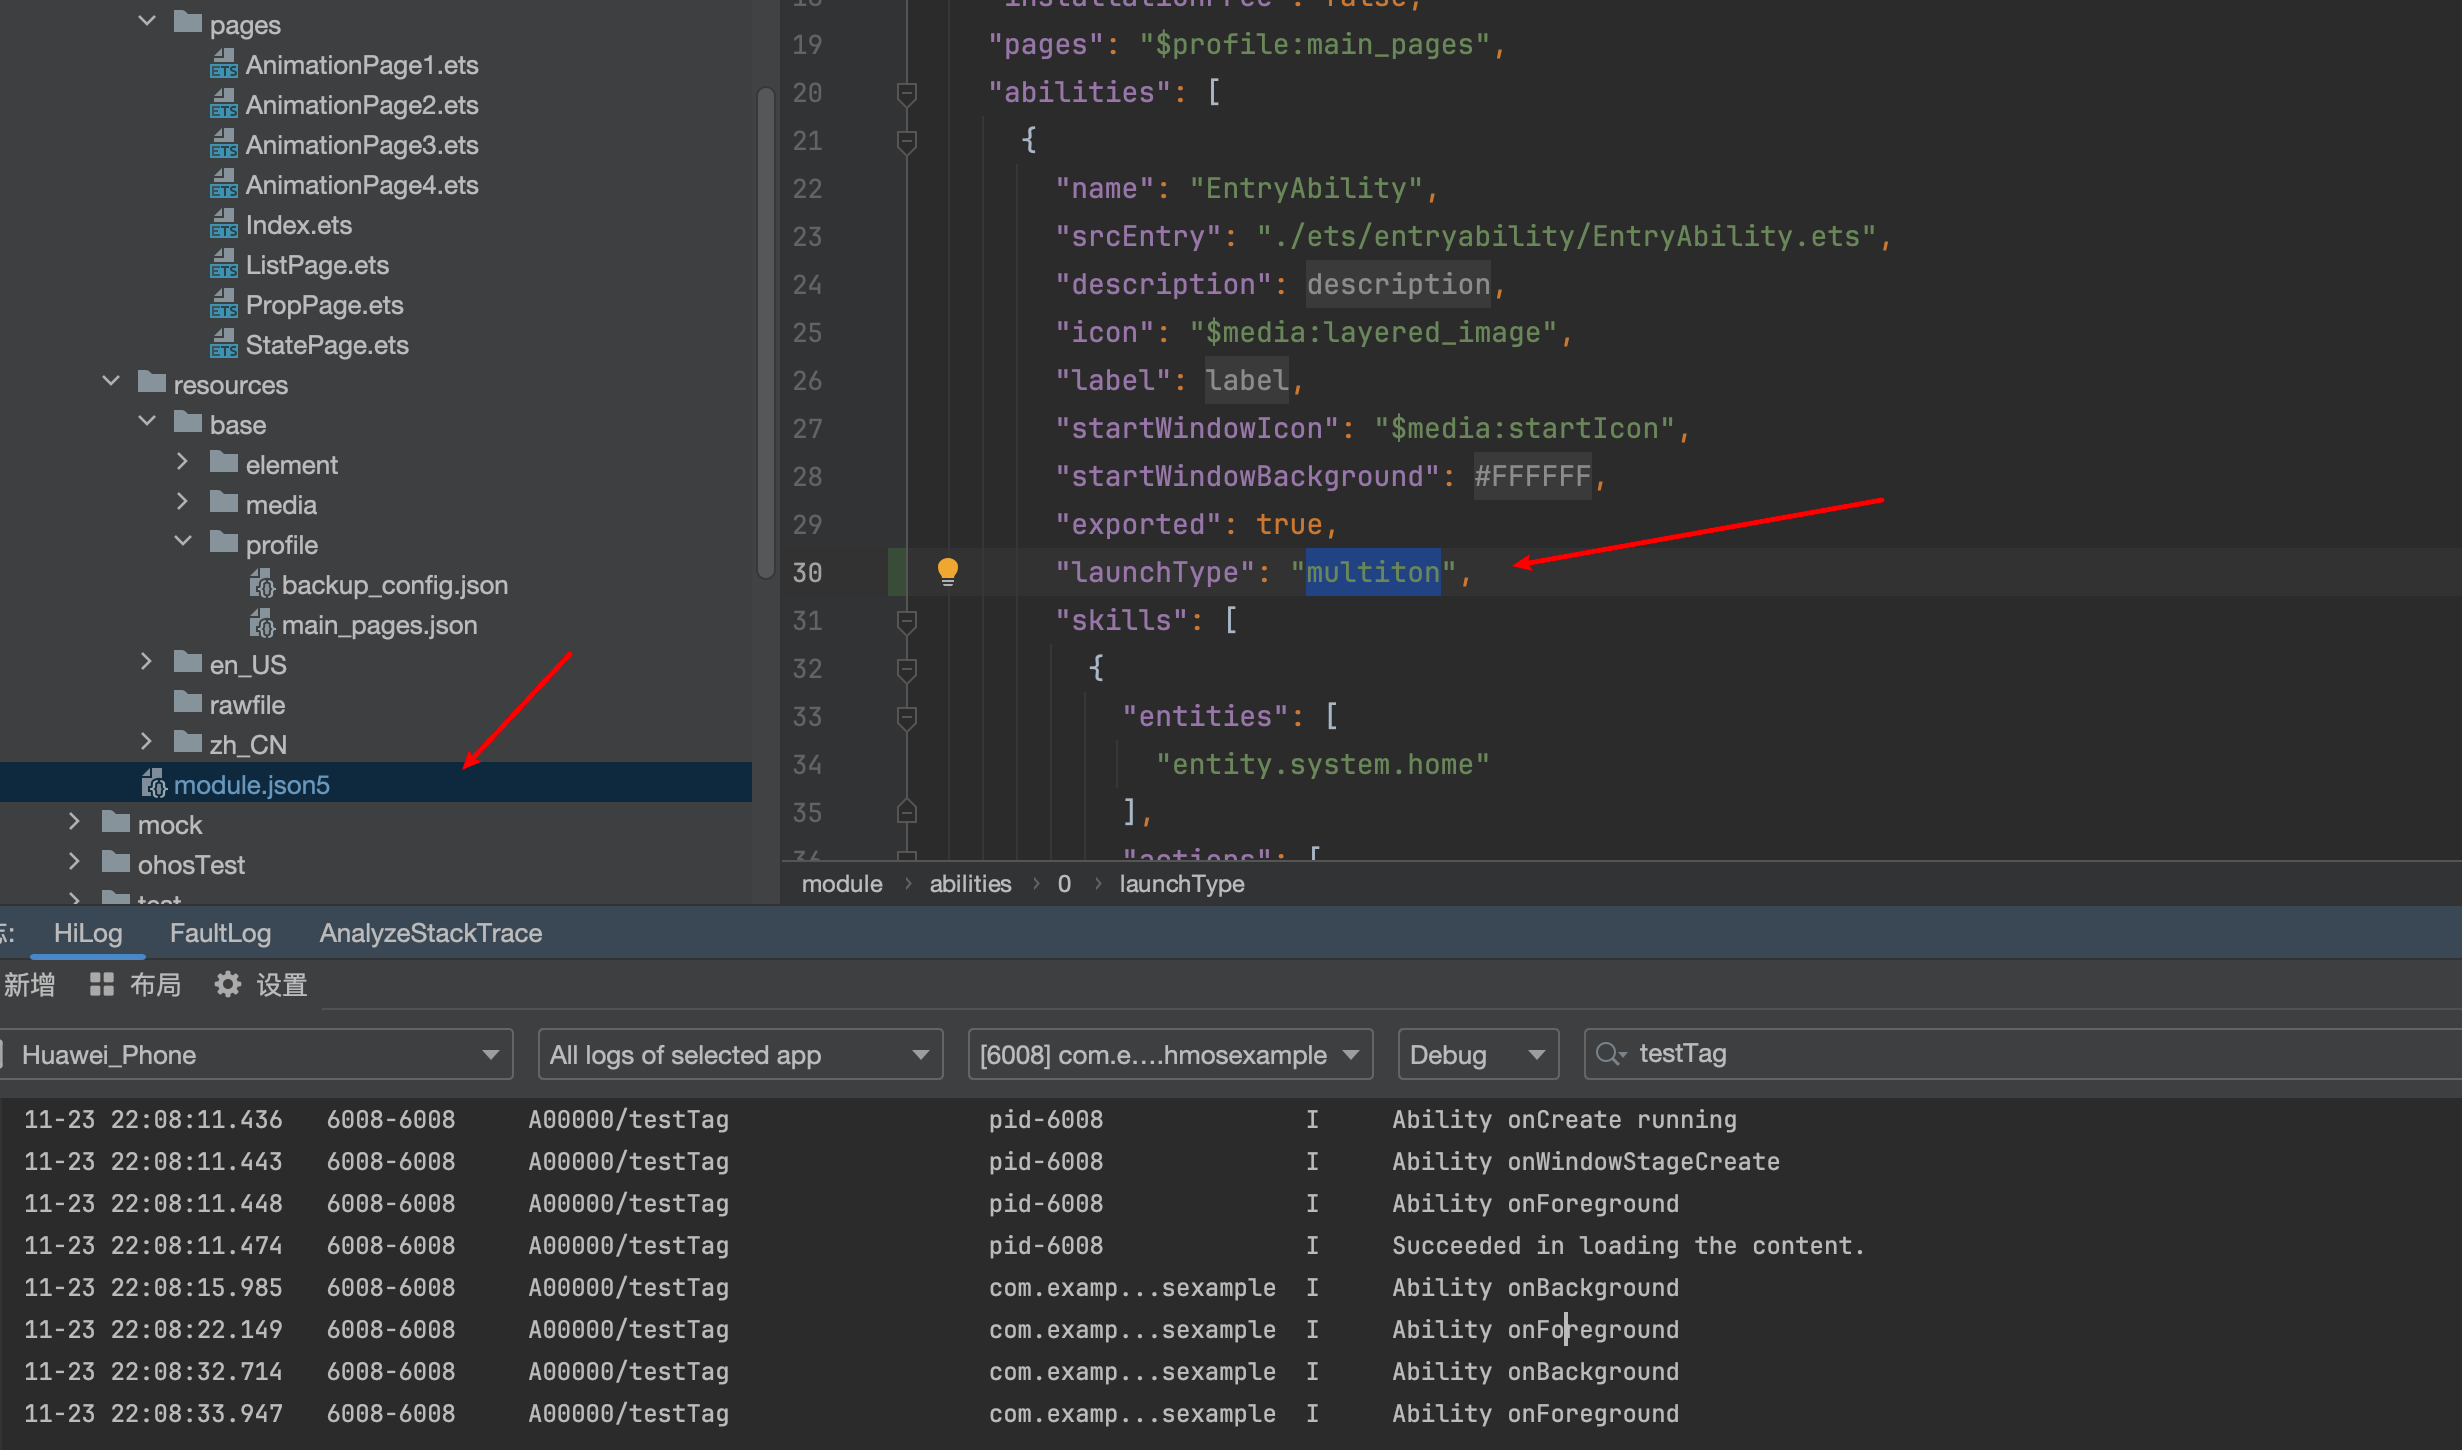Click the Index.ets file icon

pyautogui.click(x=224, y=225)
